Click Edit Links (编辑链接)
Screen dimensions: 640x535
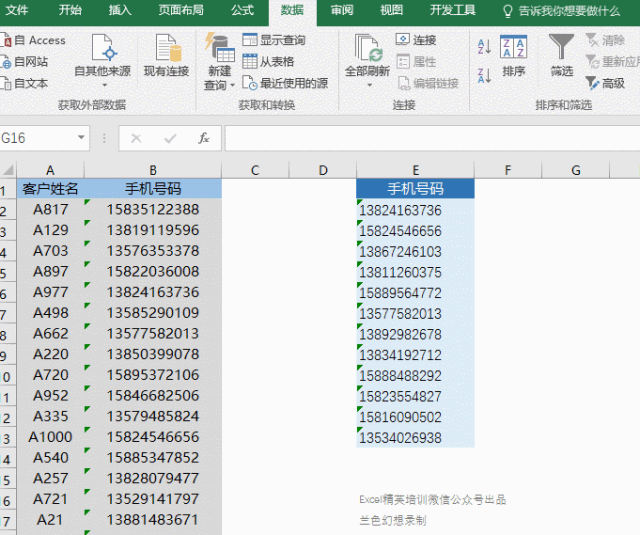click(428, 83)
